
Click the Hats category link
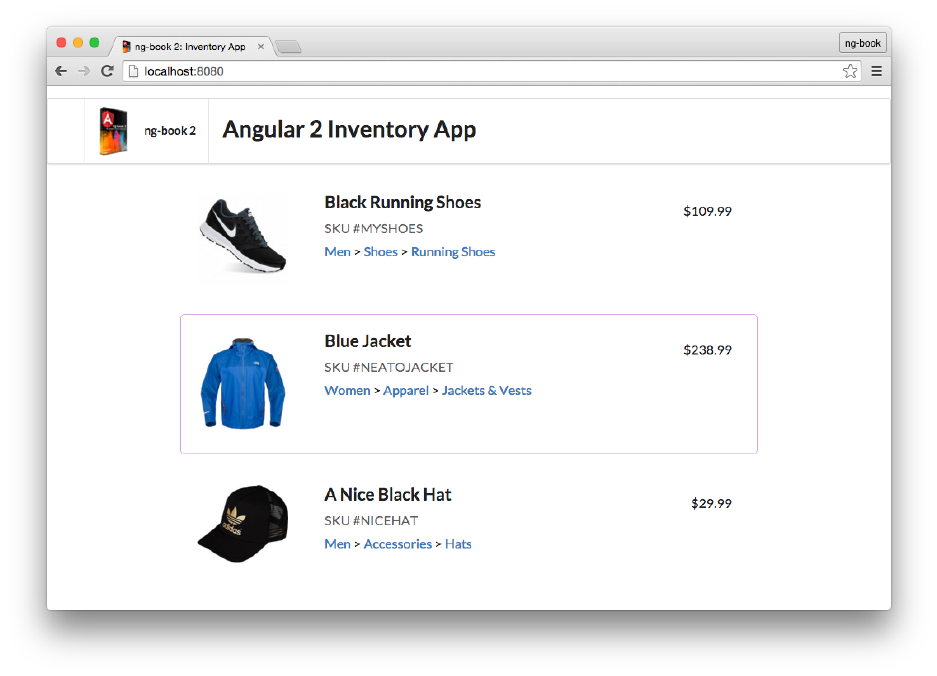(458, 544)
